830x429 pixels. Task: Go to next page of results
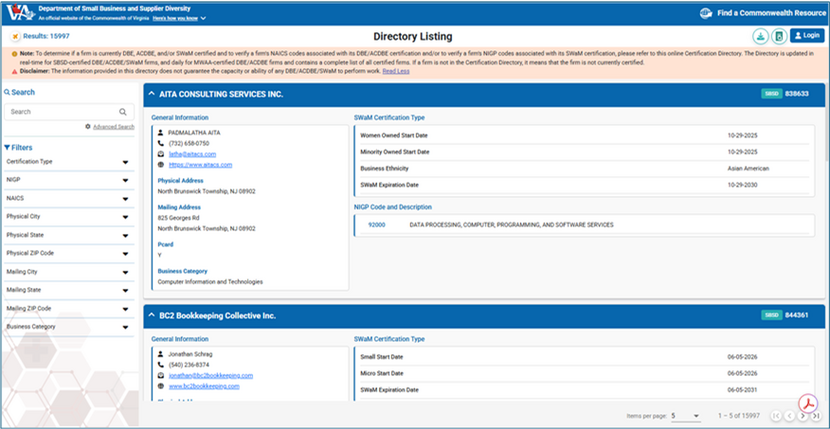[802, 416]
